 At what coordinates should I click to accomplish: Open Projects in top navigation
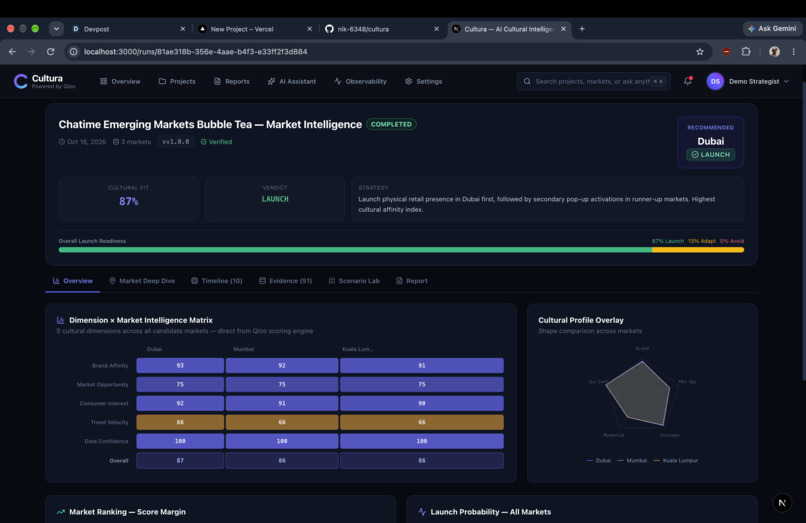(x=177, y=81)
